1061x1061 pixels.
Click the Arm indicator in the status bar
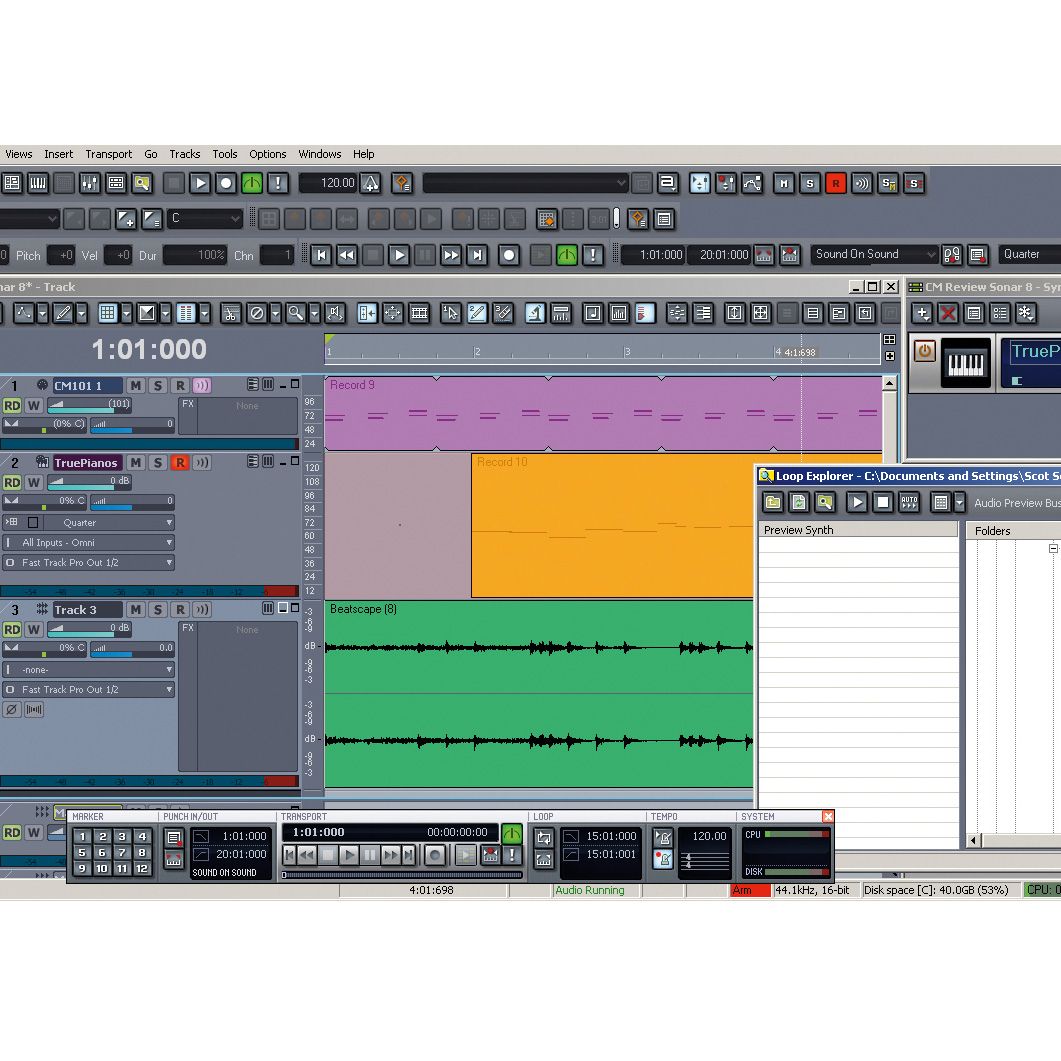[750, 890]
